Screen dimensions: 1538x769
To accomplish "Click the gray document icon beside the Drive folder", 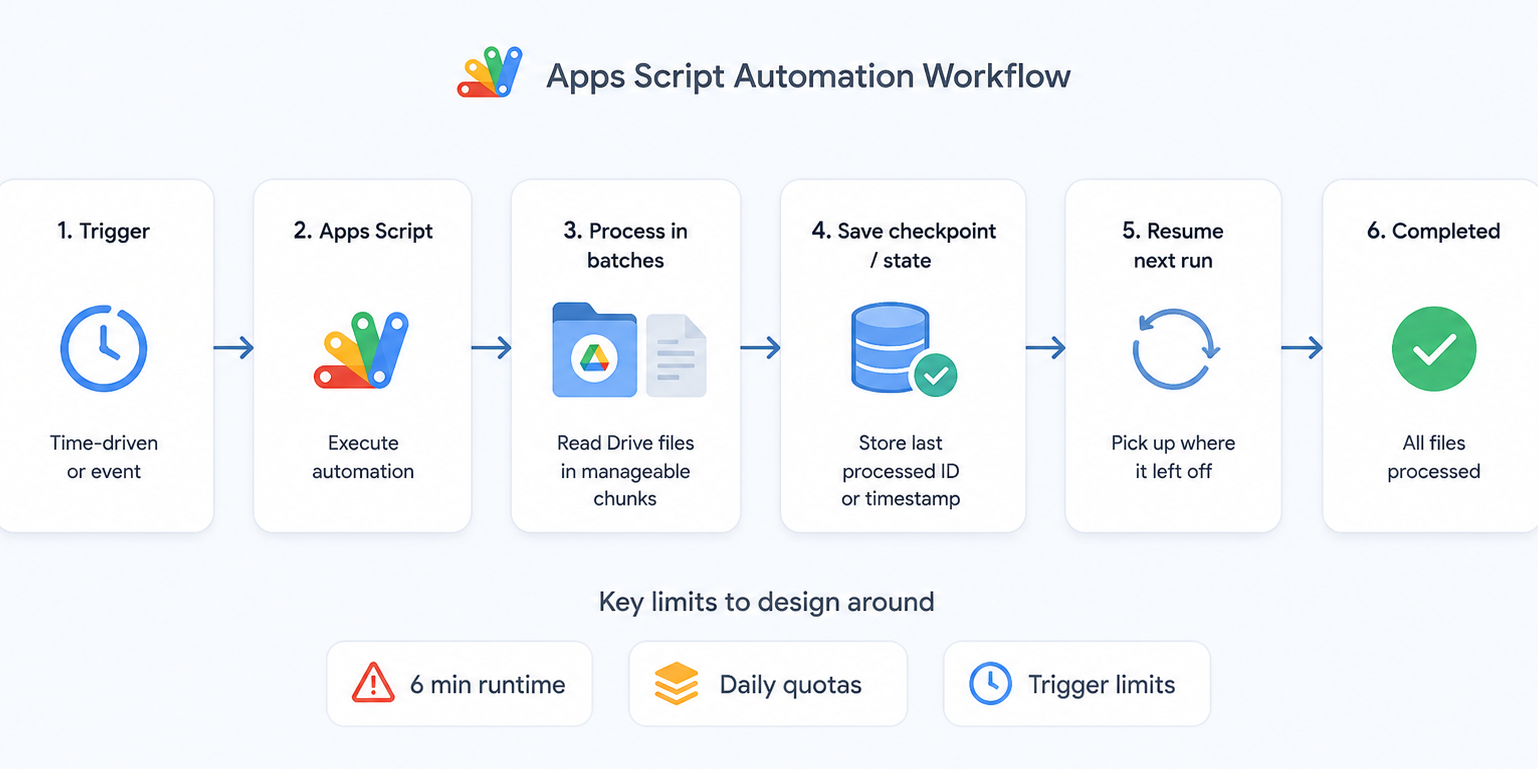I will coord(676,355).
